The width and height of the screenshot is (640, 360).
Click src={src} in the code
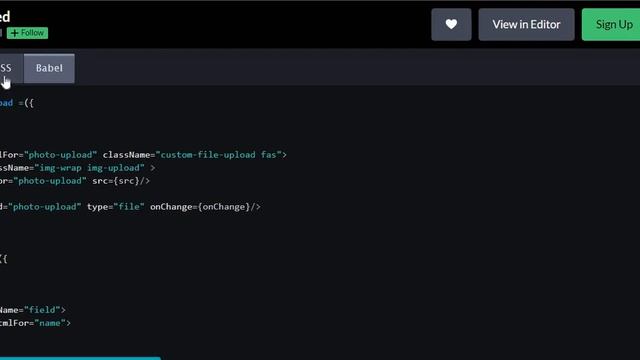(x=116, y=181)
